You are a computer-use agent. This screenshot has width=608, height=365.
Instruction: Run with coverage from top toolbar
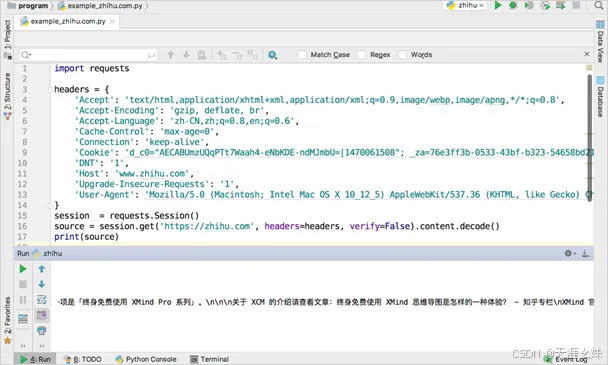[529, 5]
